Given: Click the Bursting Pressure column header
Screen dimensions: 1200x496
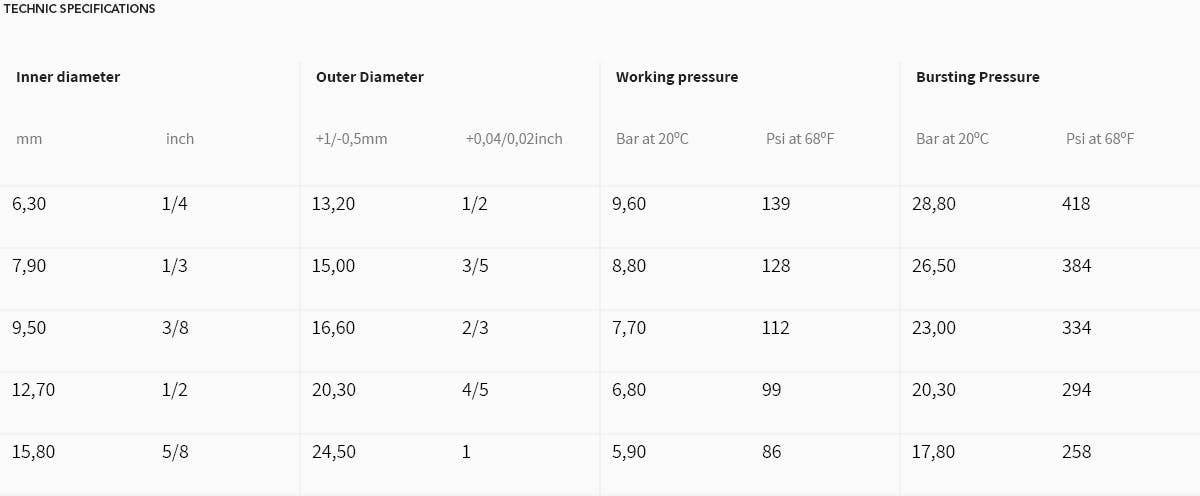Looking at the screenshot, I should click(978, 77).
